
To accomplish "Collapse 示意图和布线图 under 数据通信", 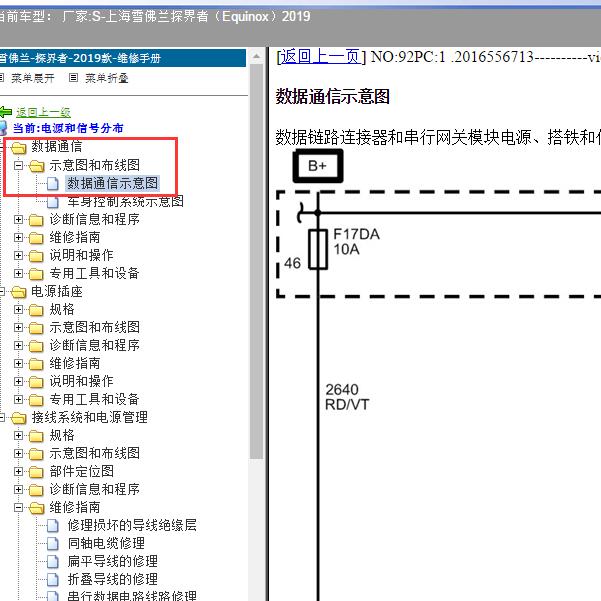I will pyautogui.click(x=18, y=166).
